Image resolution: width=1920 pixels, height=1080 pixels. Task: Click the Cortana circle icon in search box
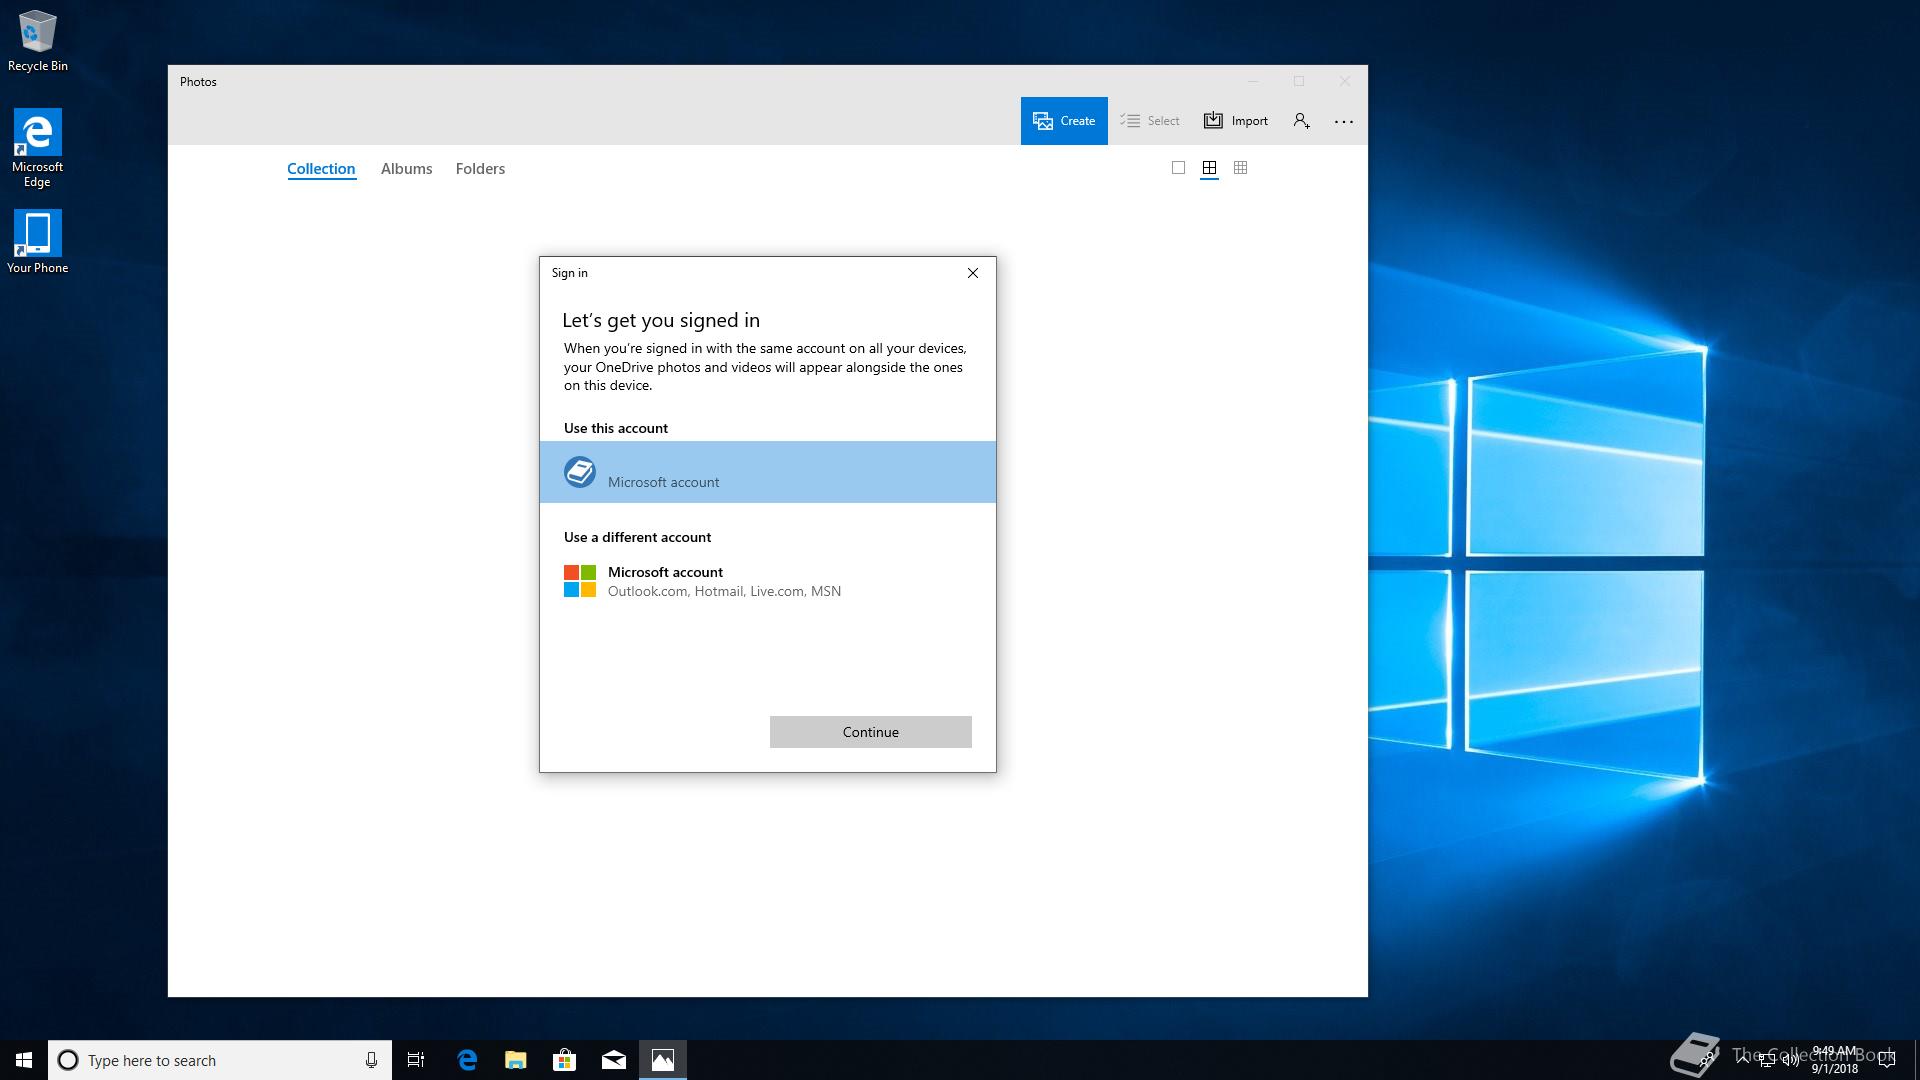coord(68,1060)
